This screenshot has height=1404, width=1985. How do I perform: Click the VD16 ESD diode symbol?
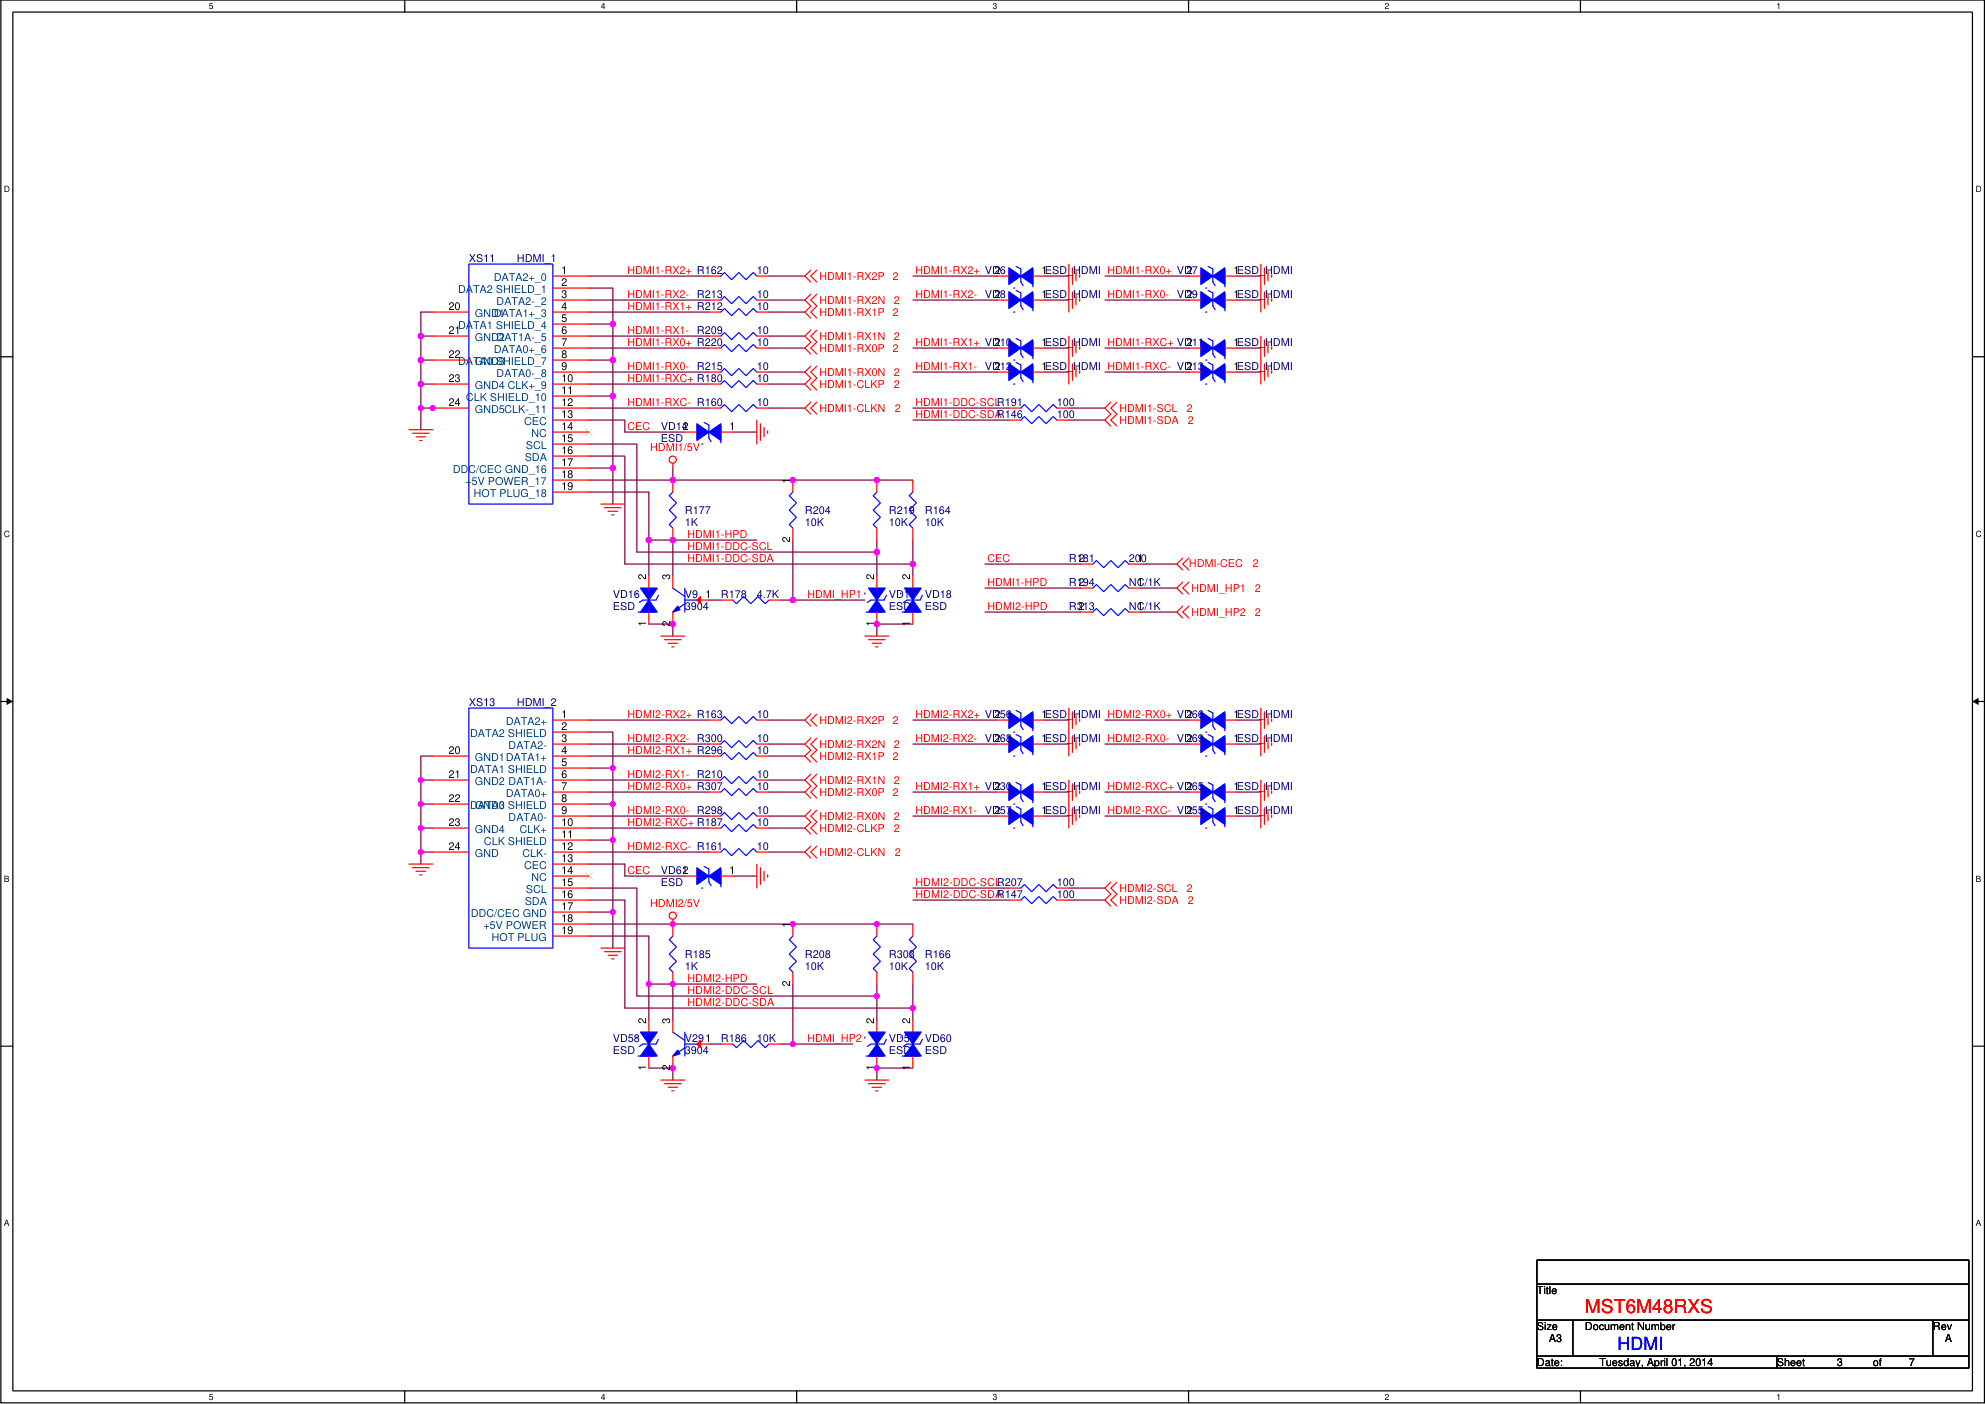point(648,600)
